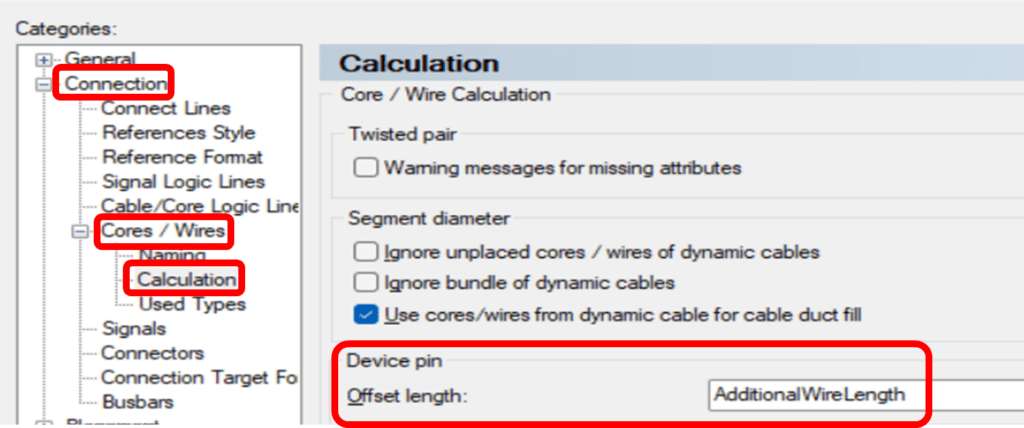Open the Connectors category
The height and width of the screenshot is (428, 1024).
[152, 352]
